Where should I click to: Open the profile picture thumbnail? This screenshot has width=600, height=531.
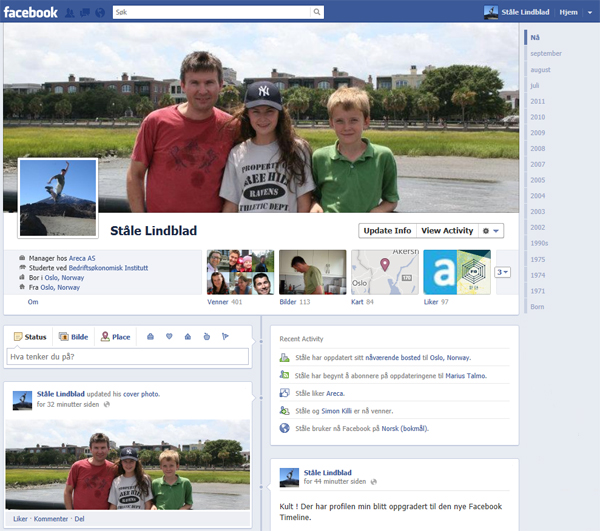pos(58,198)
